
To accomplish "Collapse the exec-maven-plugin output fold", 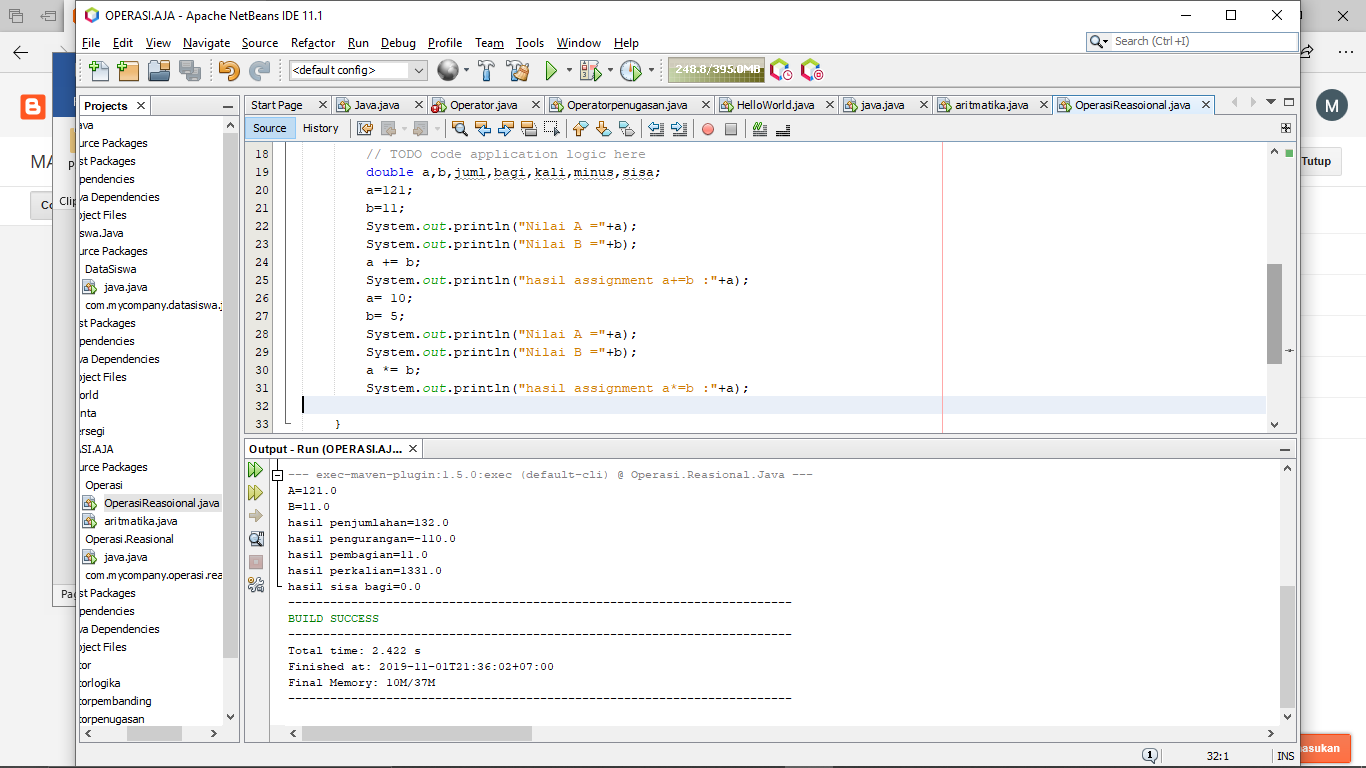I will pyautogui.click(x=279, y=475).
